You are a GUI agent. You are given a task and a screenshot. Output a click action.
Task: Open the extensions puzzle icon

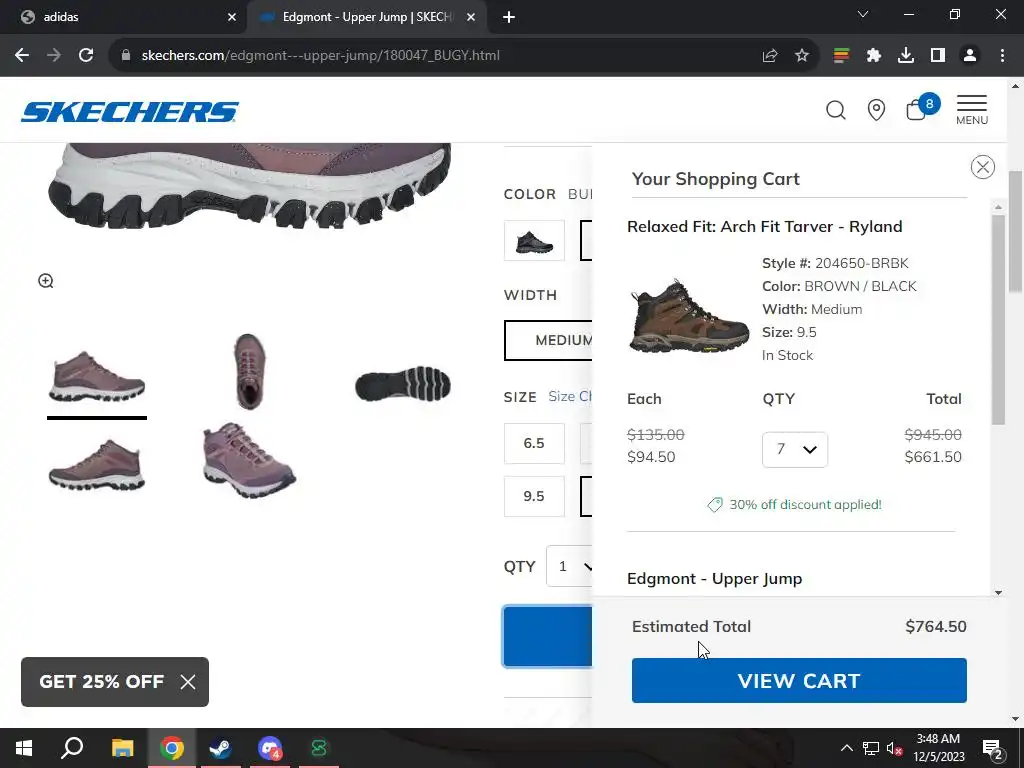click(873, 56)
